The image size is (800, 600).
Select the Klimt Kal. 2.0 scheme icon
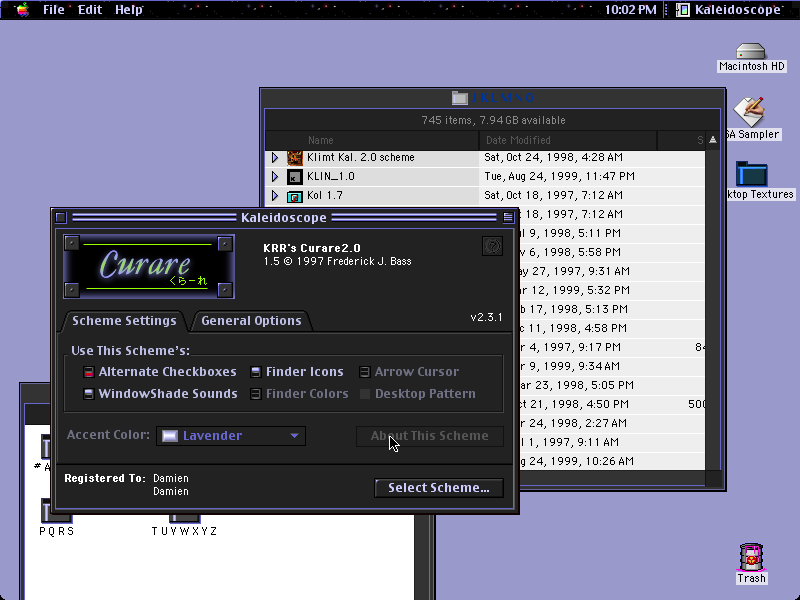[x=294, y=158]
